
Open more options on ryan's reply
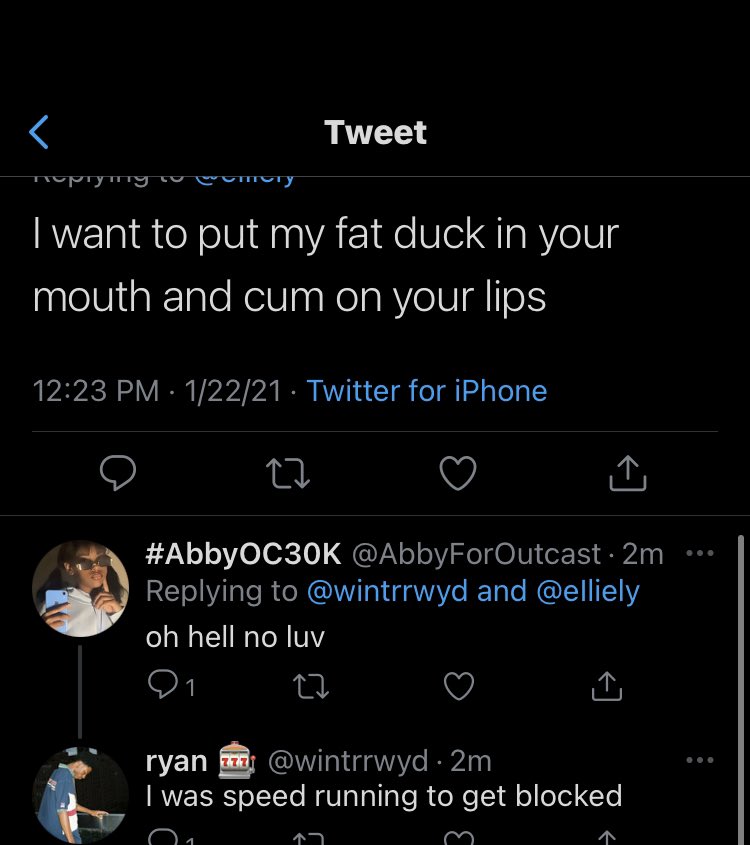click(700, 760)
